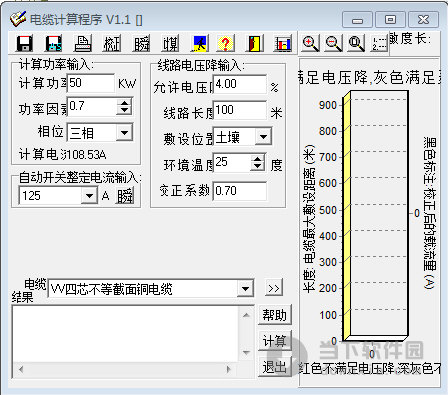Open the breaker current 125 dropdown
This screenshot has width=448, height=395.
pyautogui.click(x=89, y=195)
